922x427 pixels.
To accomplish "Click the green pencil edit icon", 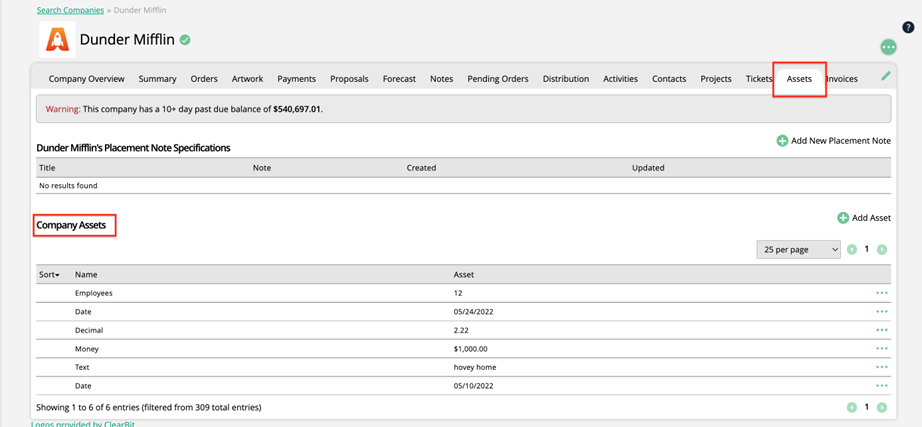I will [885, 76].
